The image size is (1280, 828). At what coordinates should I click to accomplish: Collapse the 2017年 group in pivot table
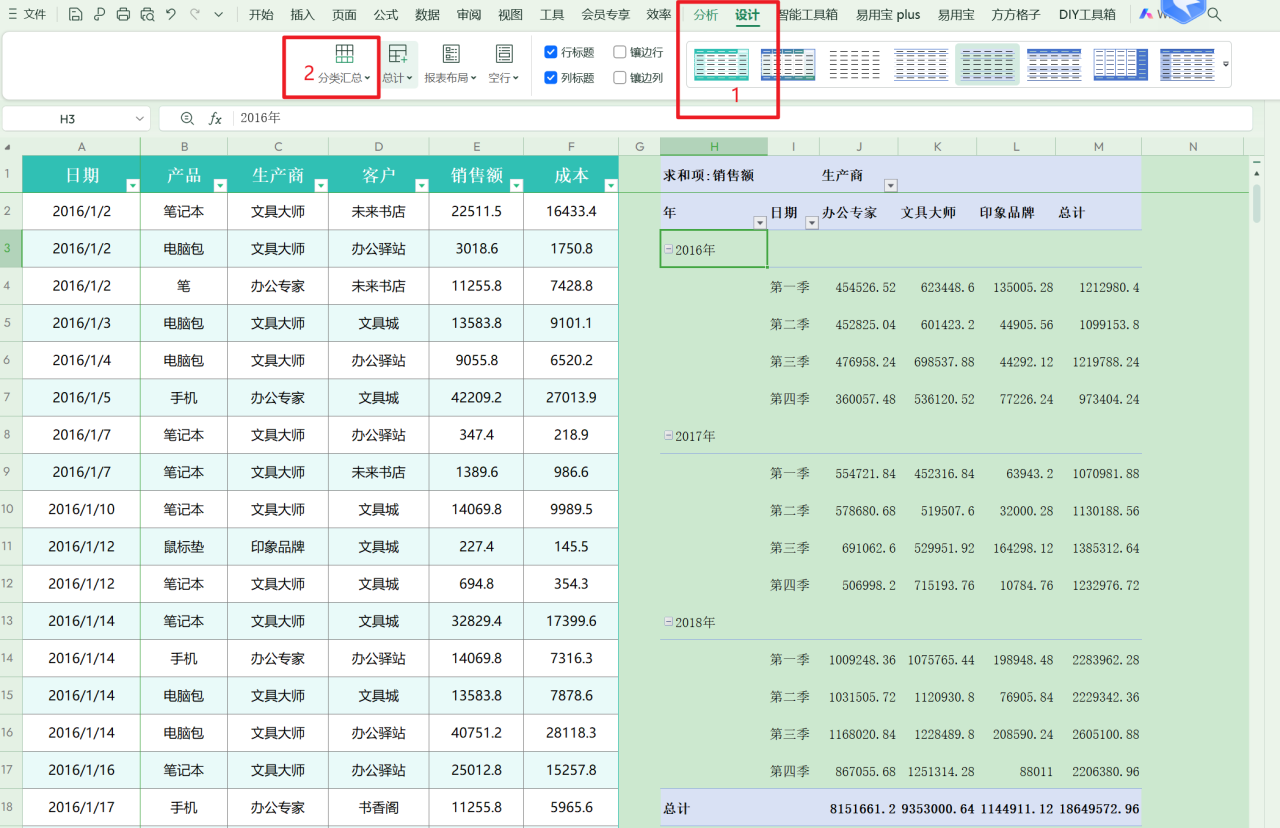[669, 435]
